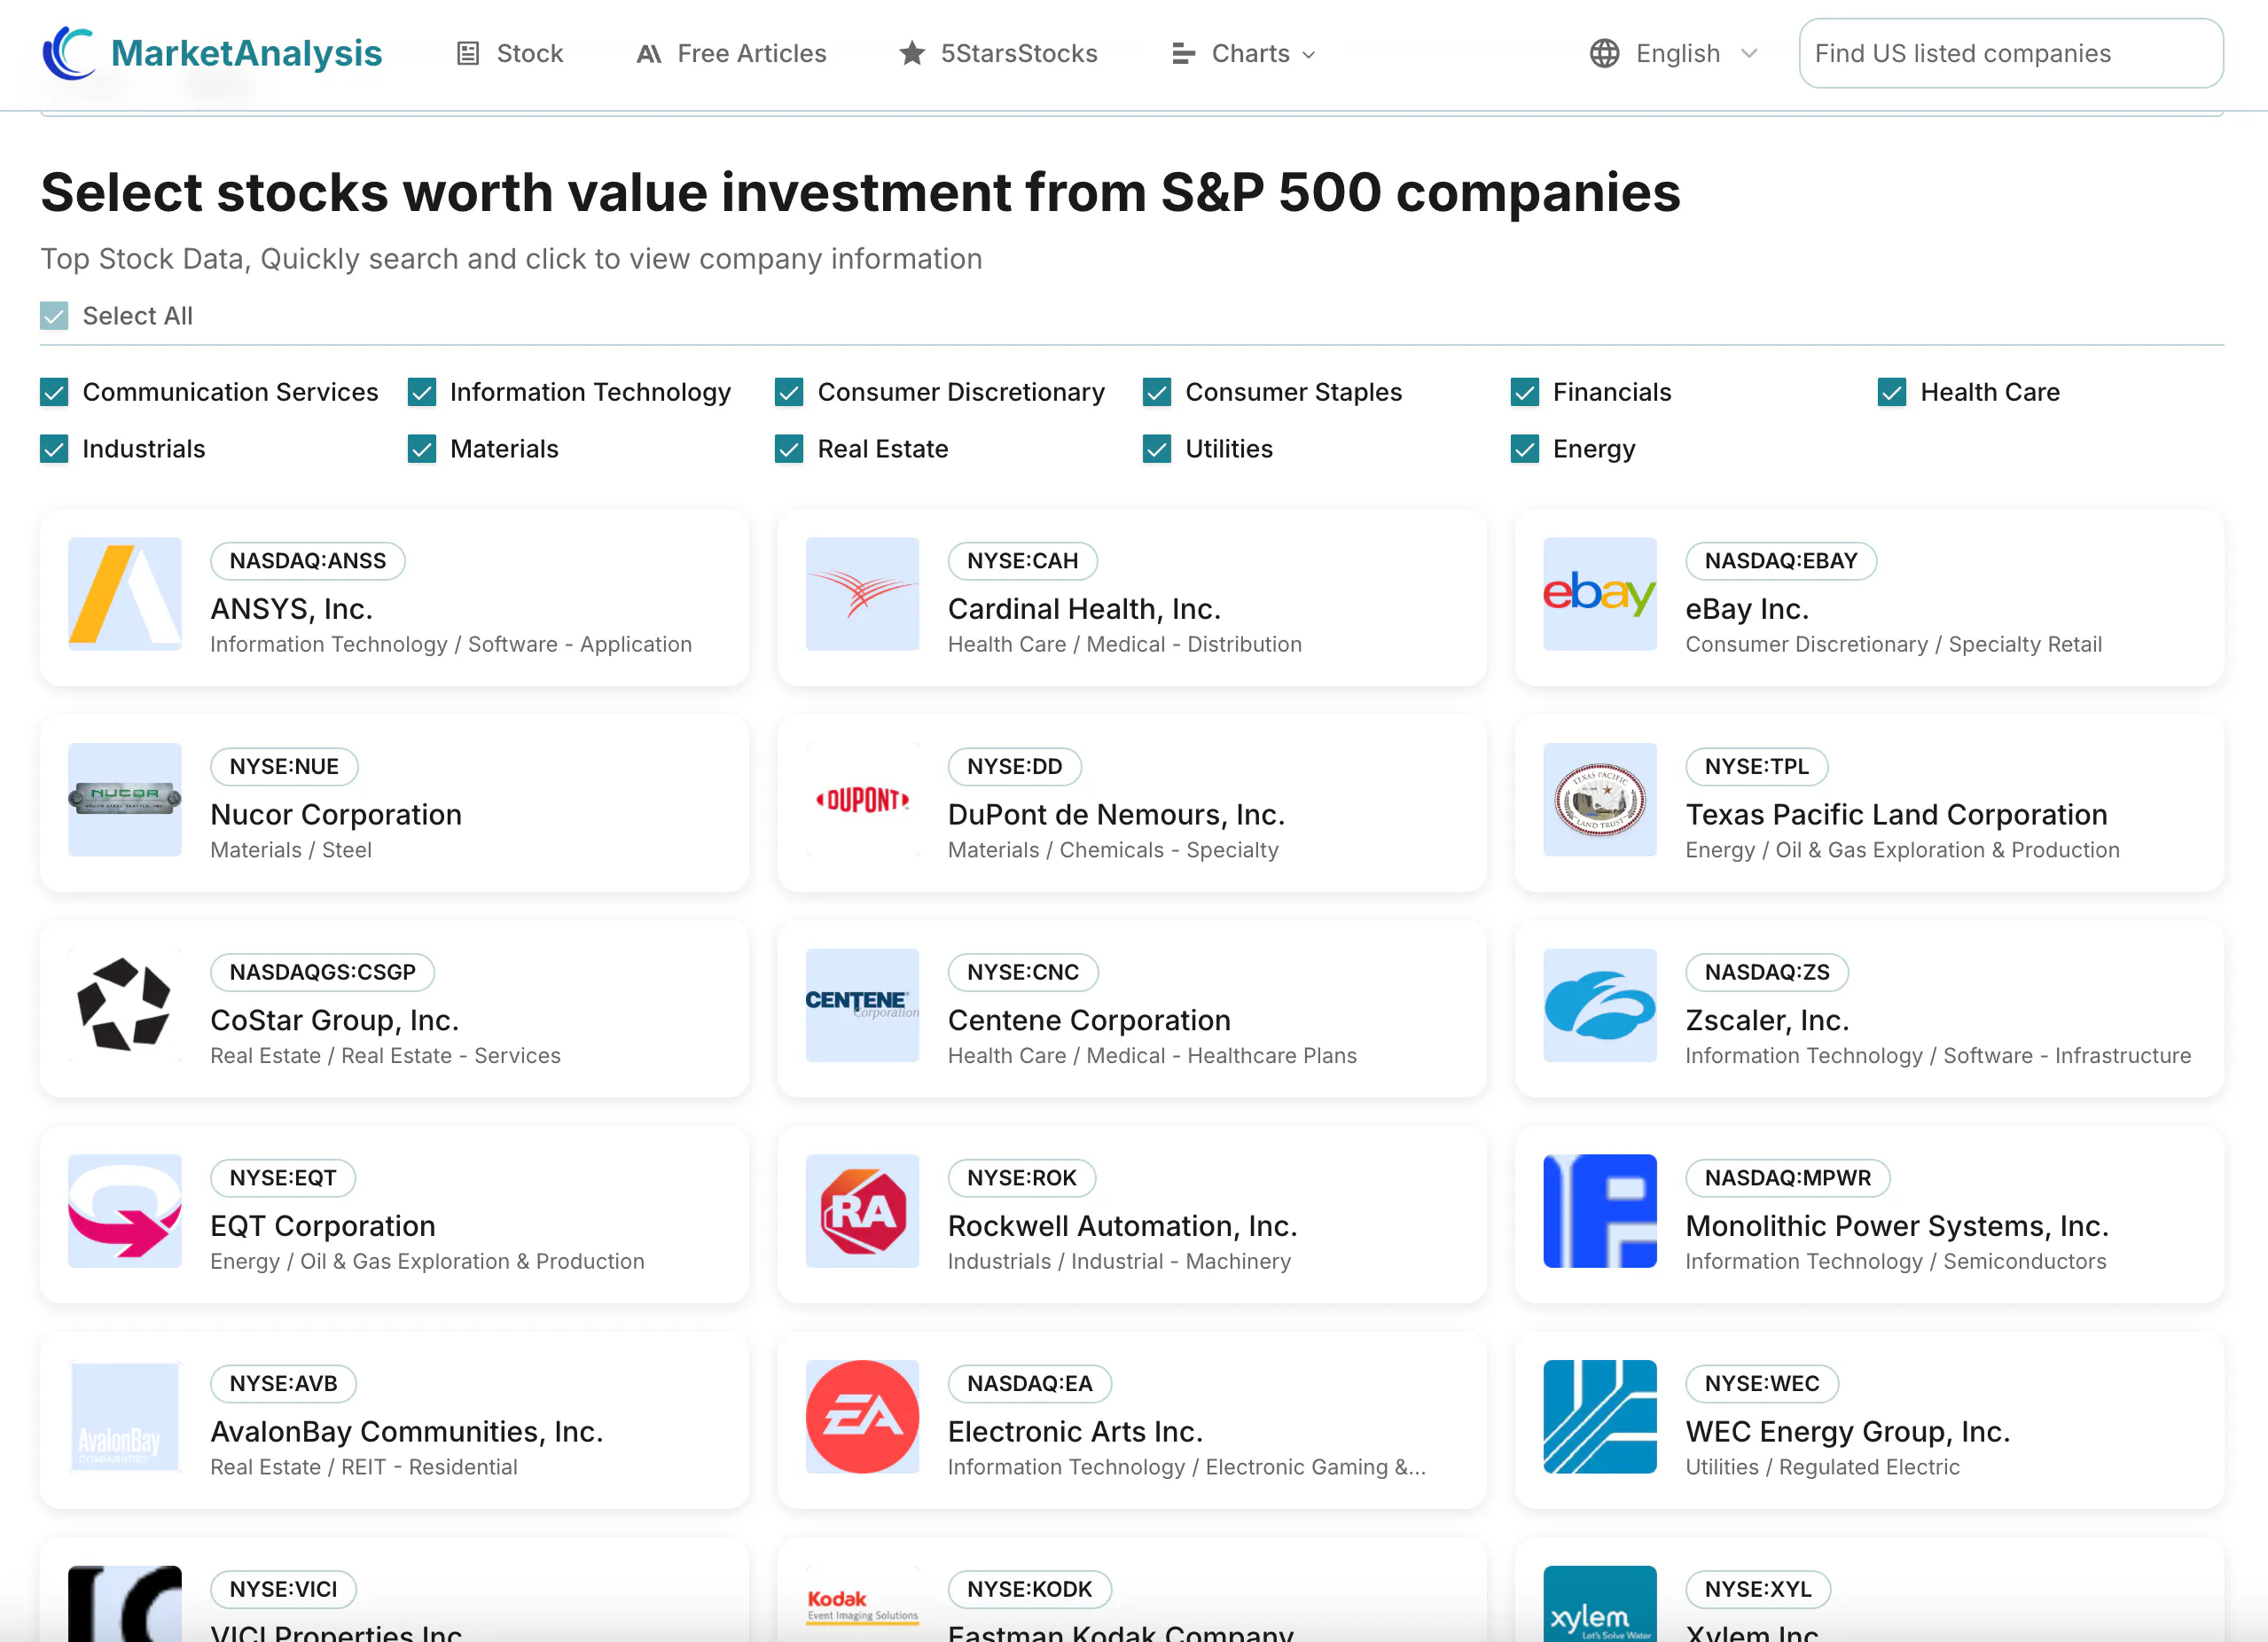Uncheck Utilities sector checkbox
Viewport: 2268px width, 1642px height.
click(x=1157, y=449)
